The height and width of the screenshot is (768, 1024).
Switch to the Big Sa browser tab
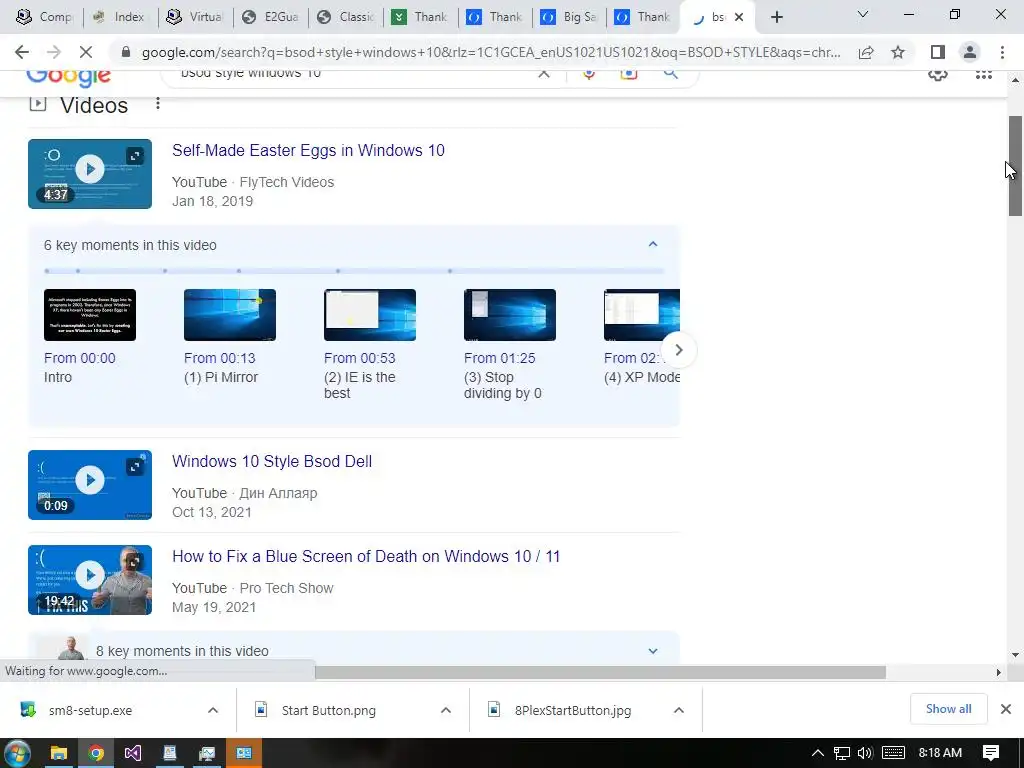[569, 17]
